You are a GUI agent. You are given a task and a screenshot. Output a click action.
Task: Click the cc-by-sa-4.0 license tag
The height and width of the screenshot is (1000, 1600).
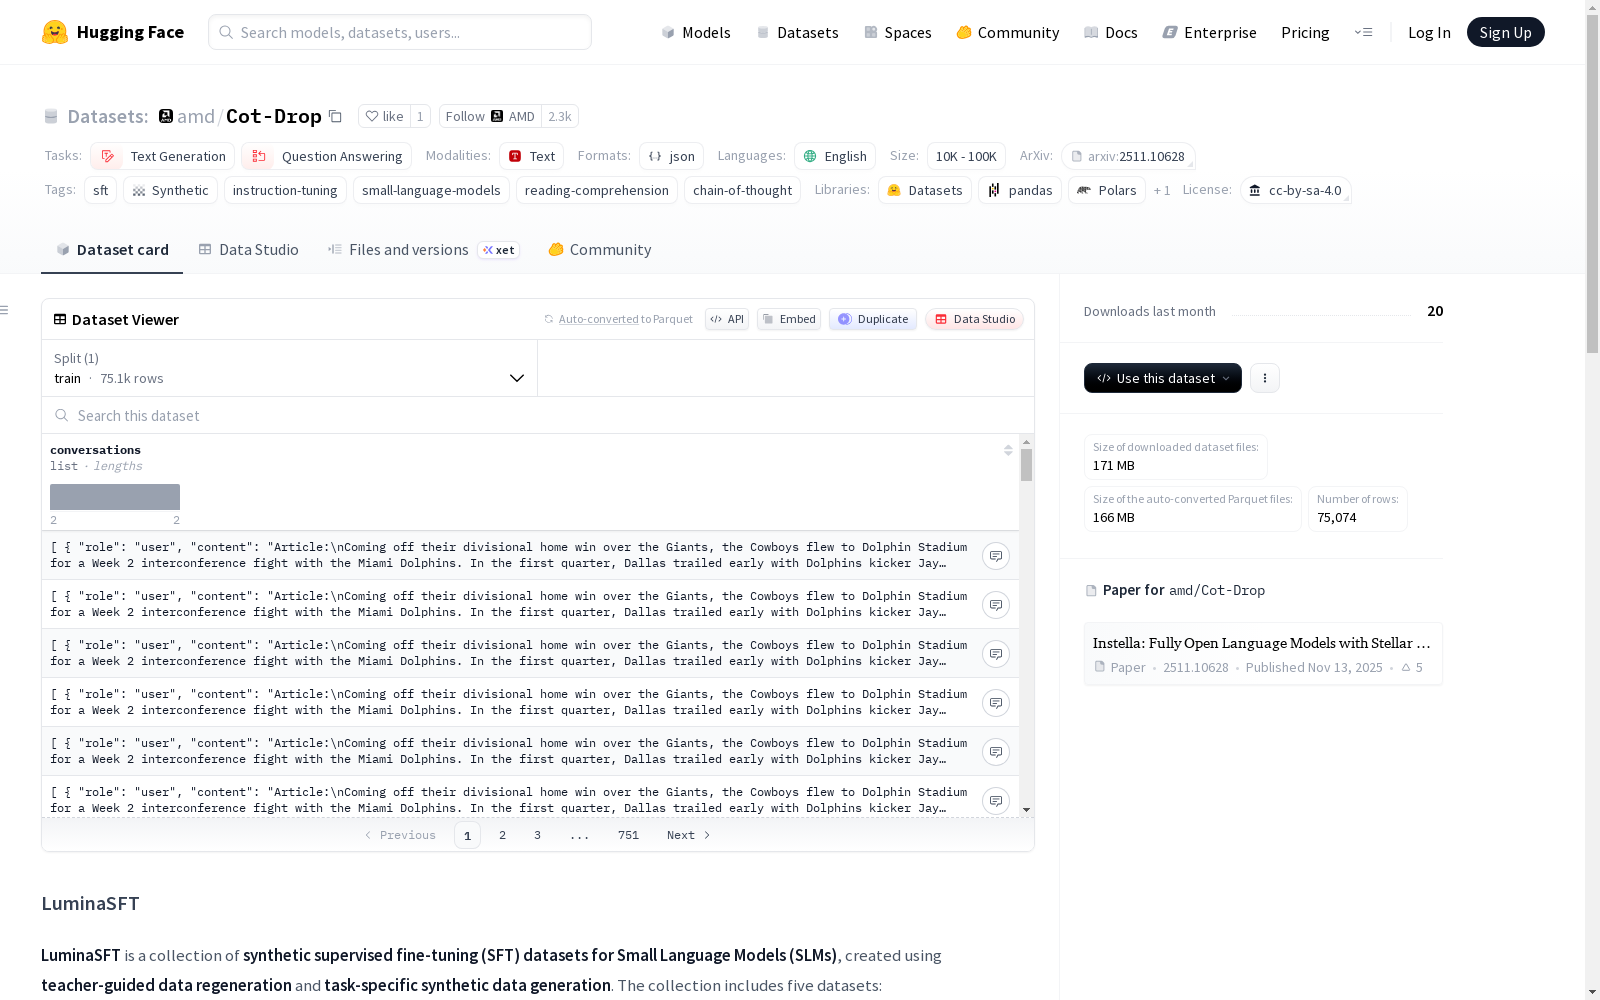click(x=1296, y=190)
